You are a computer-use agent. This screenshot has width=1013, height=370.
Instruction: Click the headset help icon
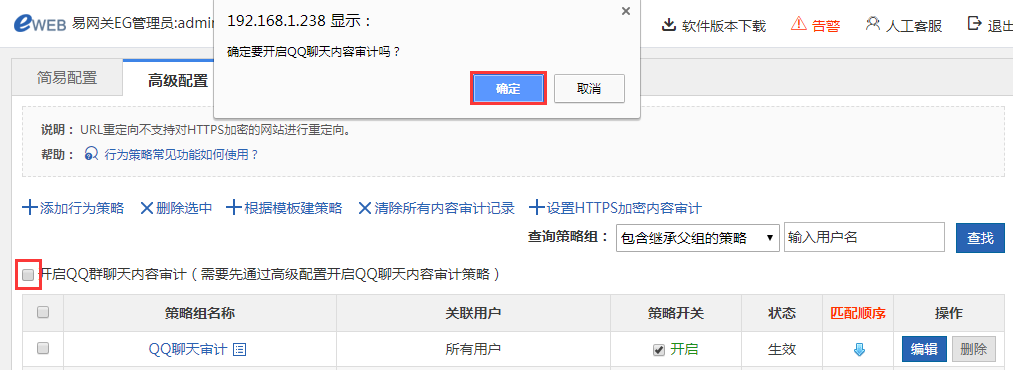(x=92, y=155)
